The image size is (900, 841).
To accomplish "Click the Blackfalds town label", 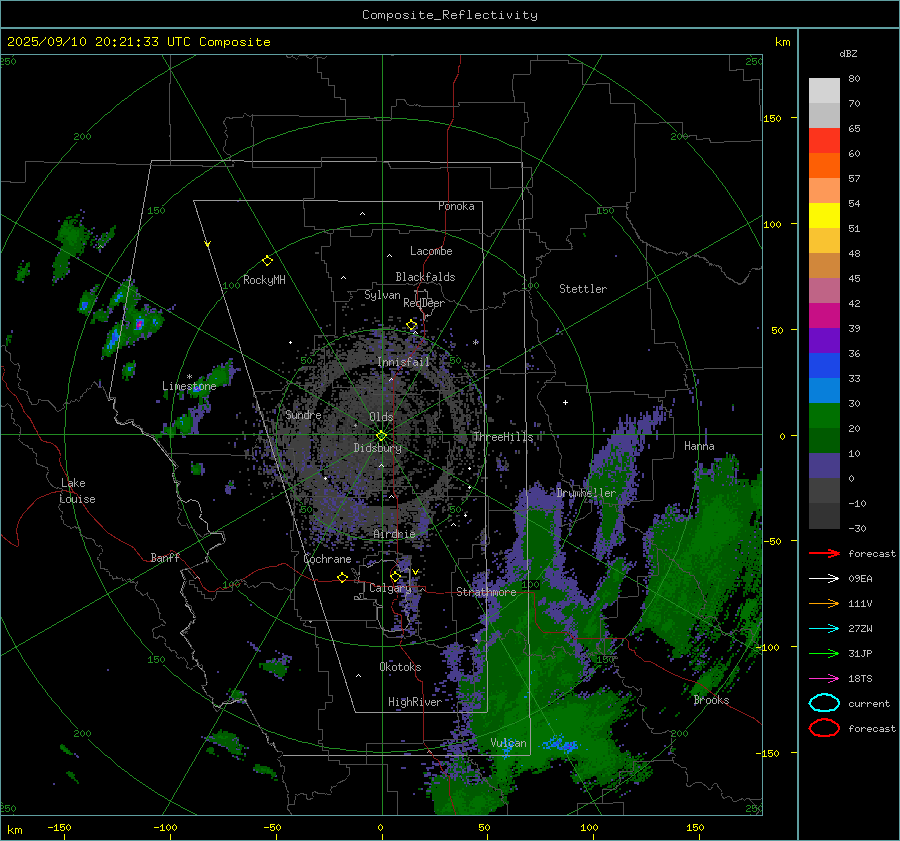I will (425, 277).
